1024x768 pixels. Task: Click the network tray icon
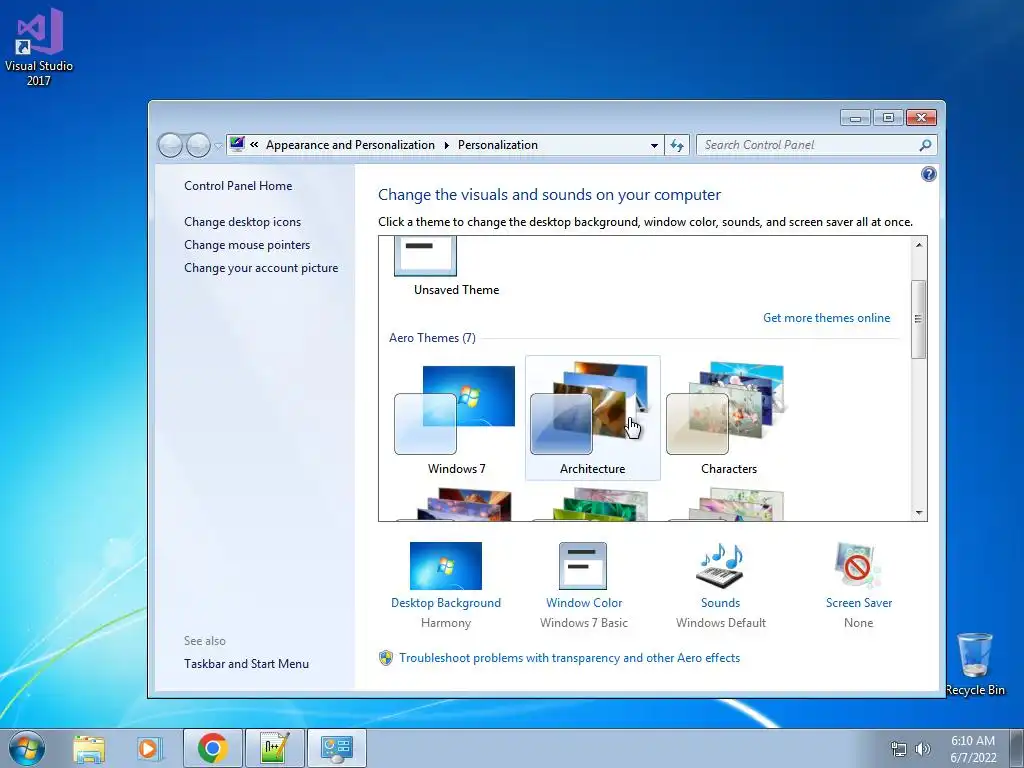point(899,750)
